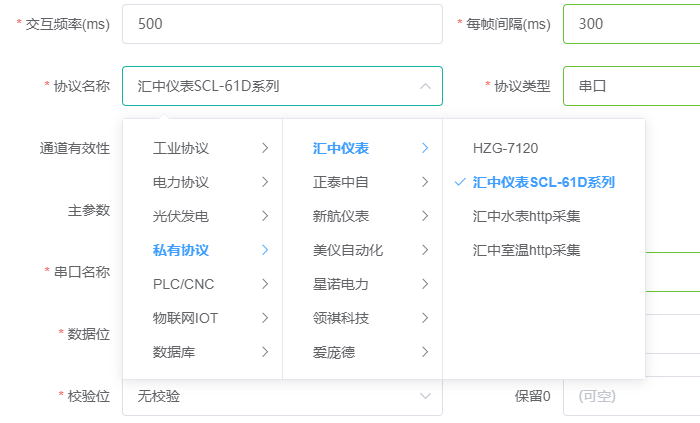Image resolution: width=700 pixels, height=423 pixels.
Task: Click the 主参数 label
Action: (x=89, y=210)
